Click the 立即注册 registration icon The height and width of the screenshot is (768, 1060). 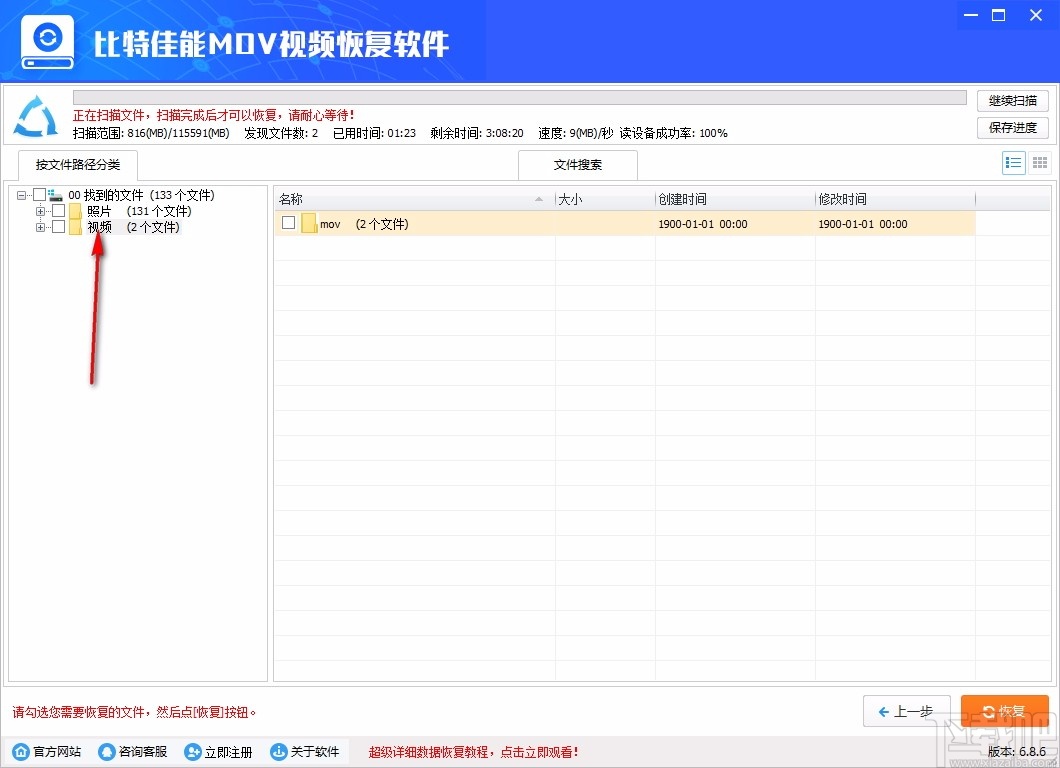[192, 751]
